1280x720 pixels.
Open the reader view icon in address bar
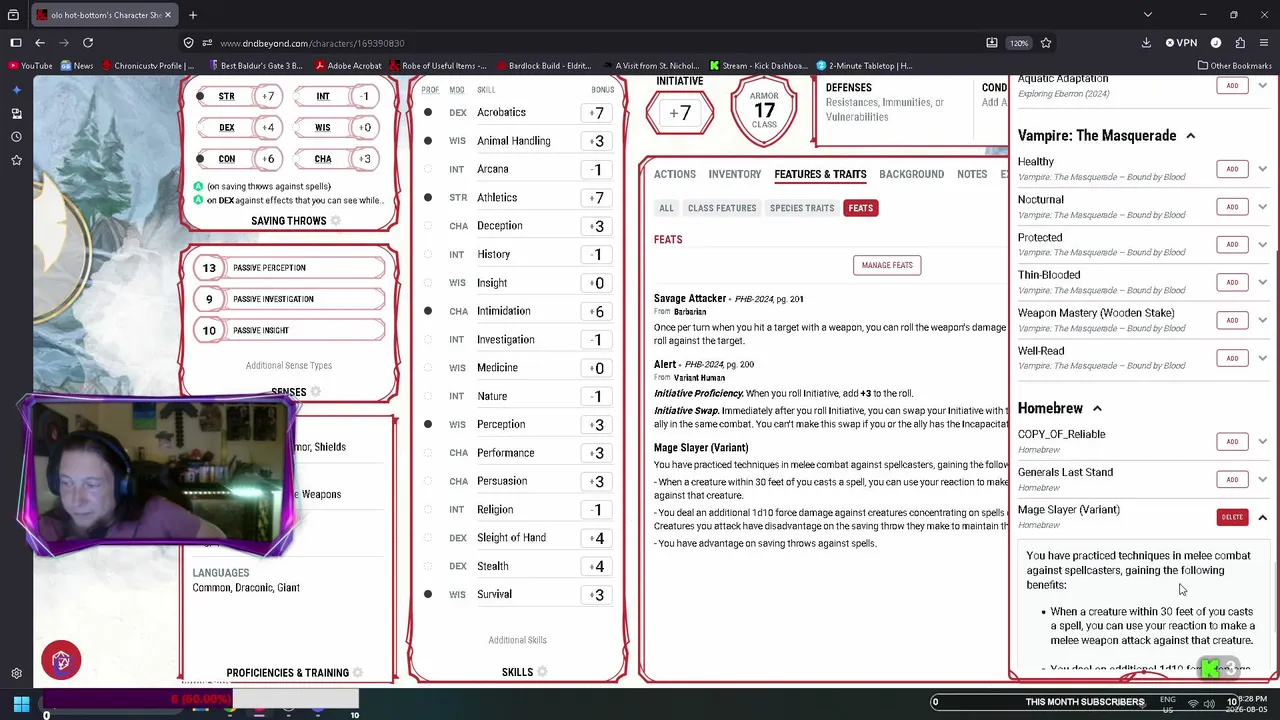click(992, 43)
